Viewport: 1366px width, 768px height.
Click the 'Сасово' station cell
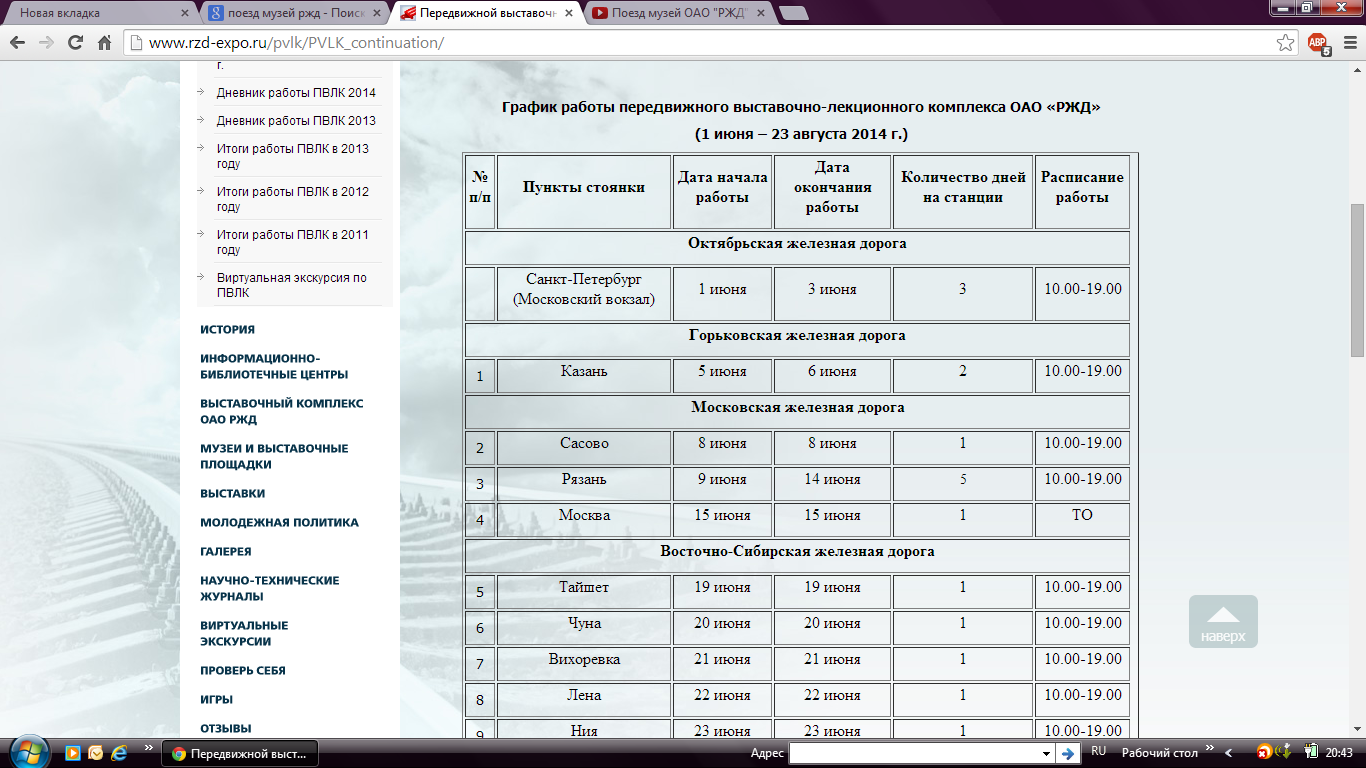point(584,447)
